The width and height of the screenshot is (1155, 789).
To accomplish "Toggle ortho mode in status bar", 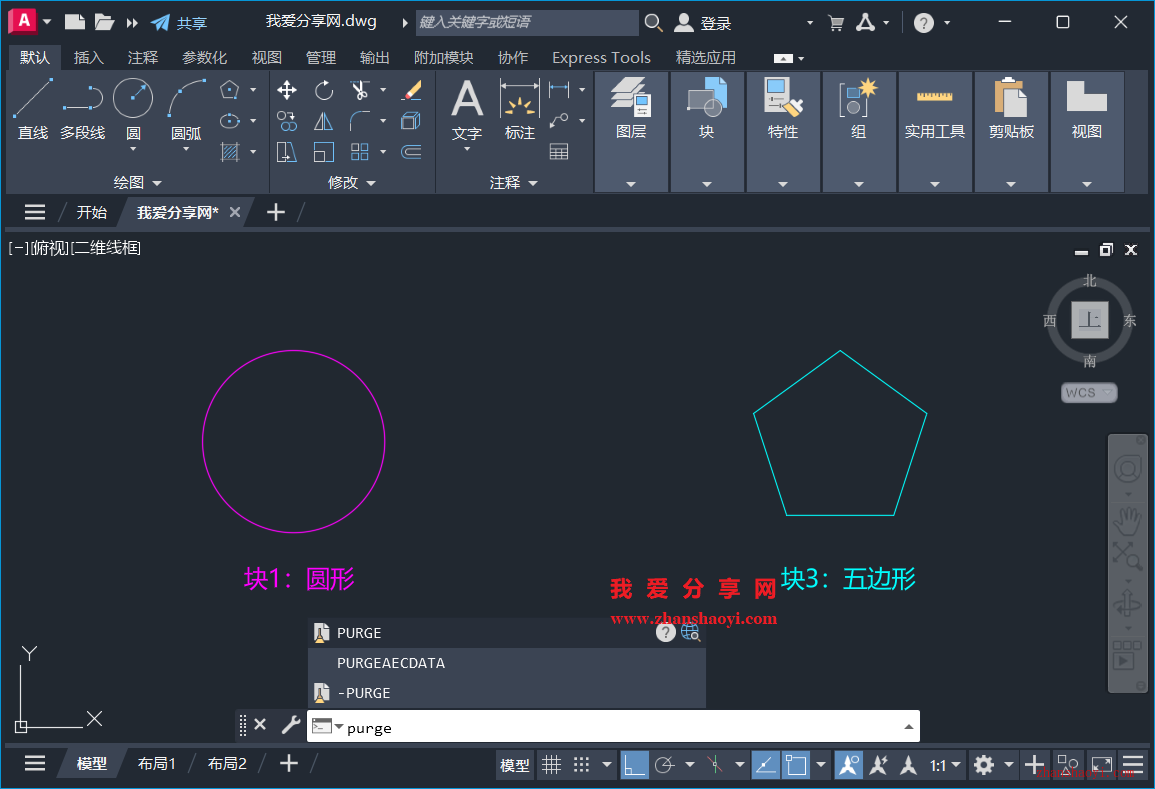I will tap(634, 765).
